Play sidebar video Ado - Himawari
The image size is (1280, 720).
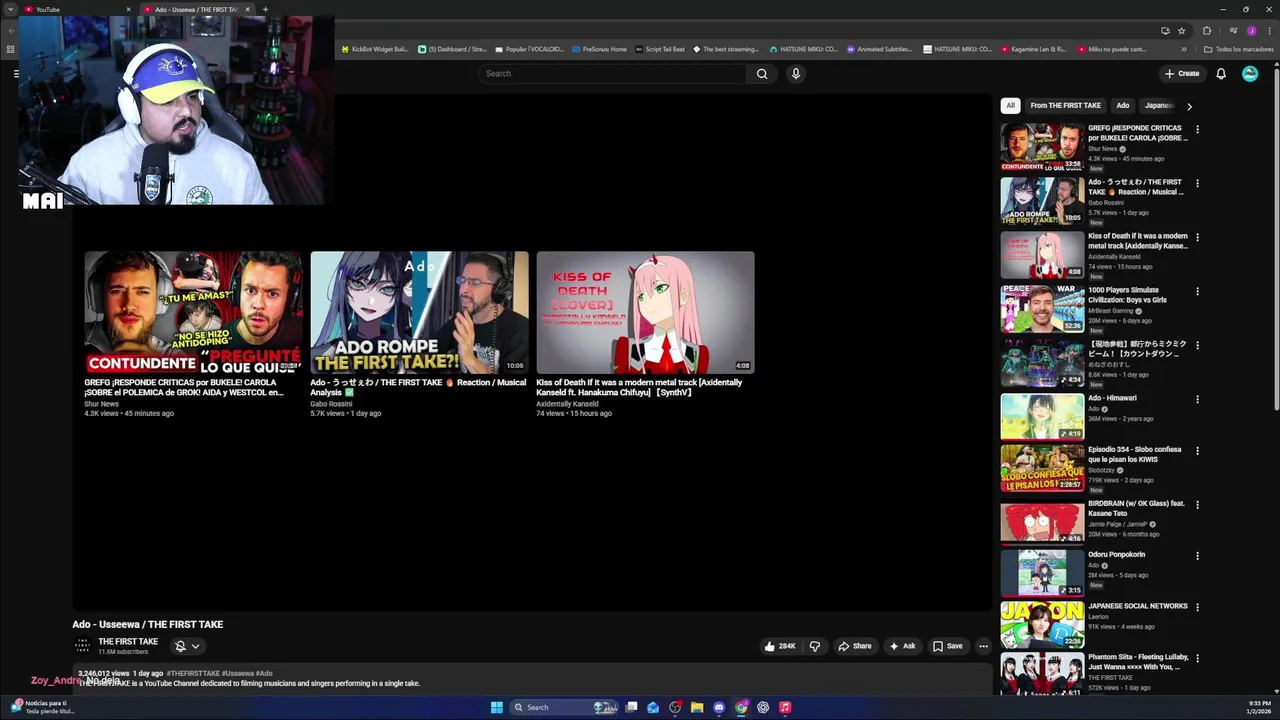[x=1042, y=416]
